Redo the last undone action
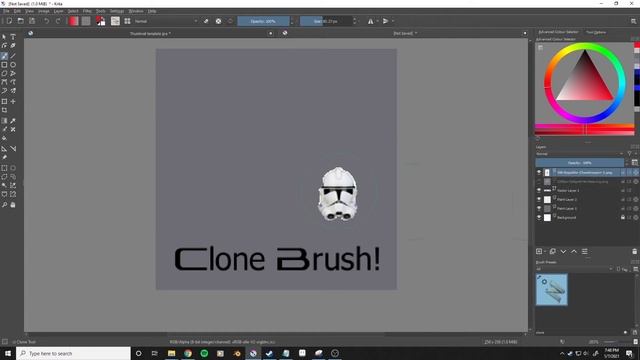Screen dimensions: 640x360 pyautogui.click(x=58, y=21)
